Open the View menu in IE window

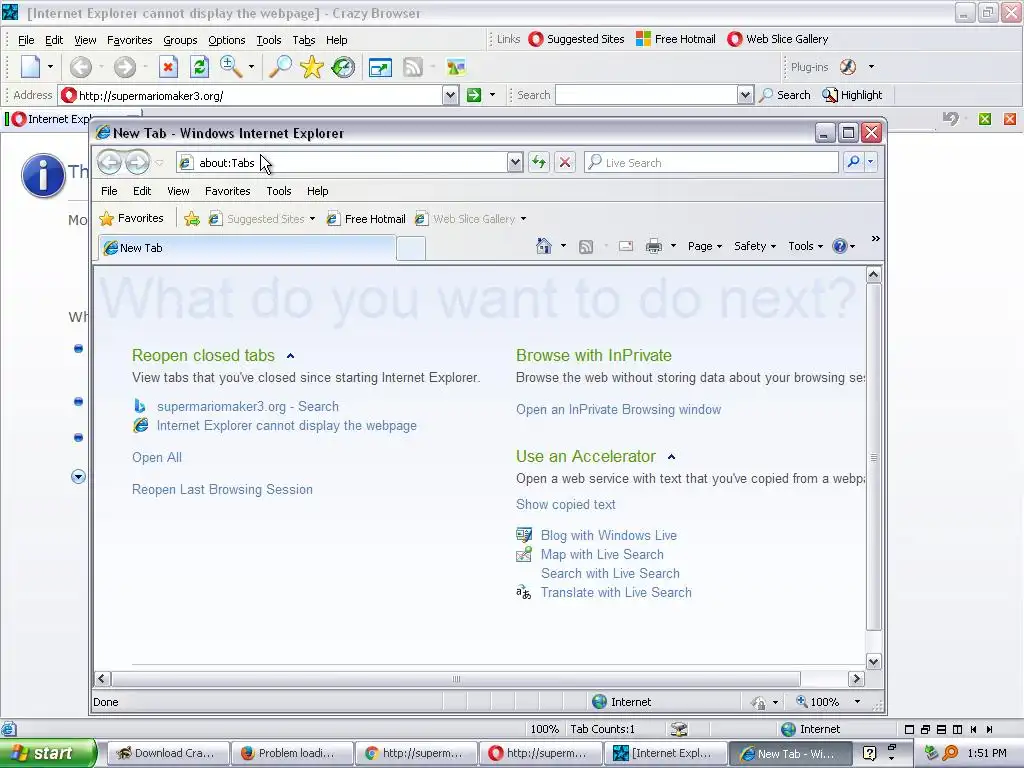[x=178, y=191]
